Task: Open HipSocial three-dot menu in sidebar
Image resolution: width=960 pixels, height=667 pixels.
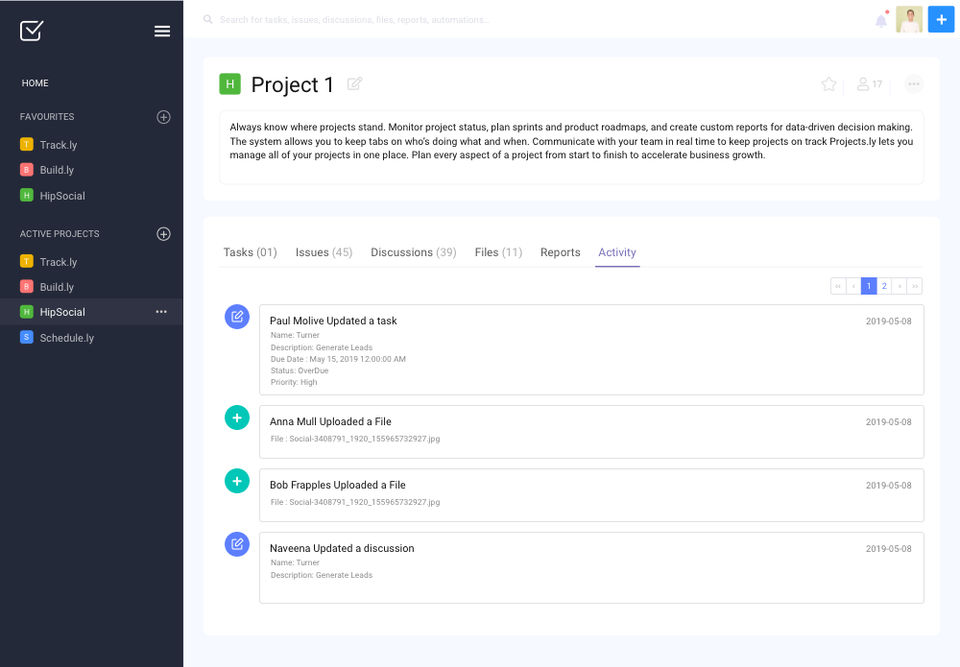Action: 161,312
